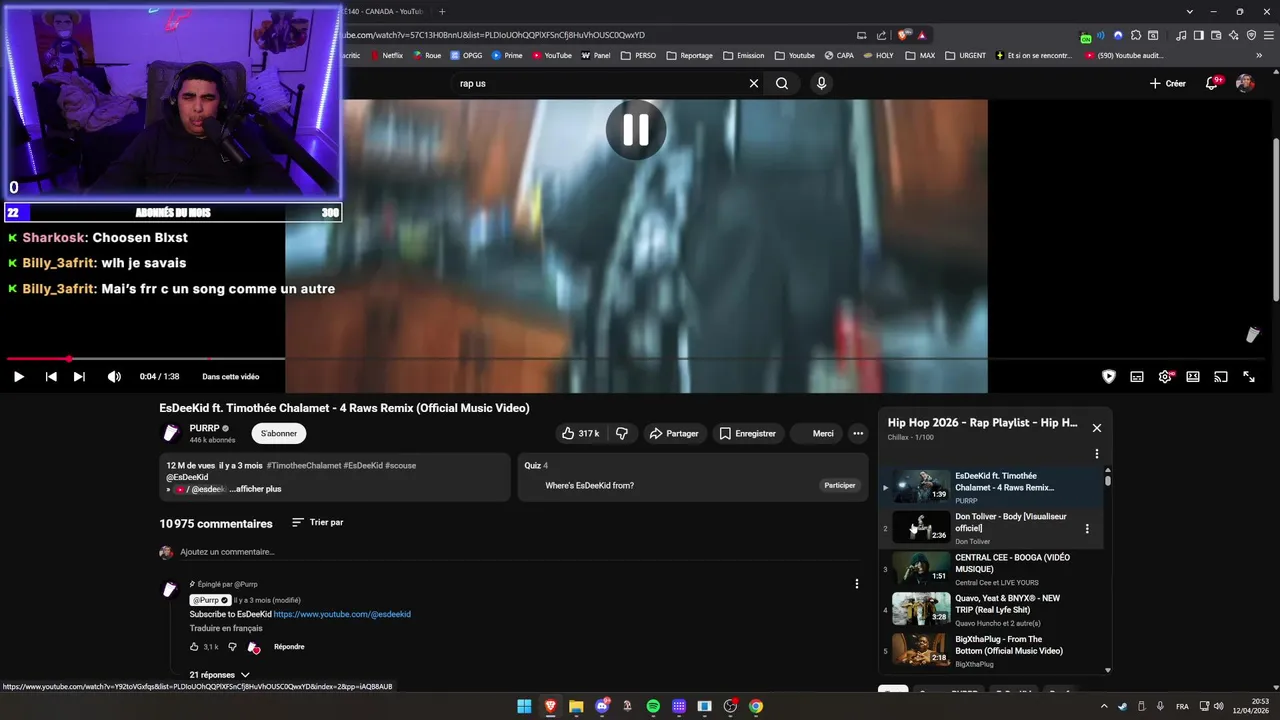Dislike the EsDeeKid video
This screenshot has width=1280, height=720.
(622, 433)
